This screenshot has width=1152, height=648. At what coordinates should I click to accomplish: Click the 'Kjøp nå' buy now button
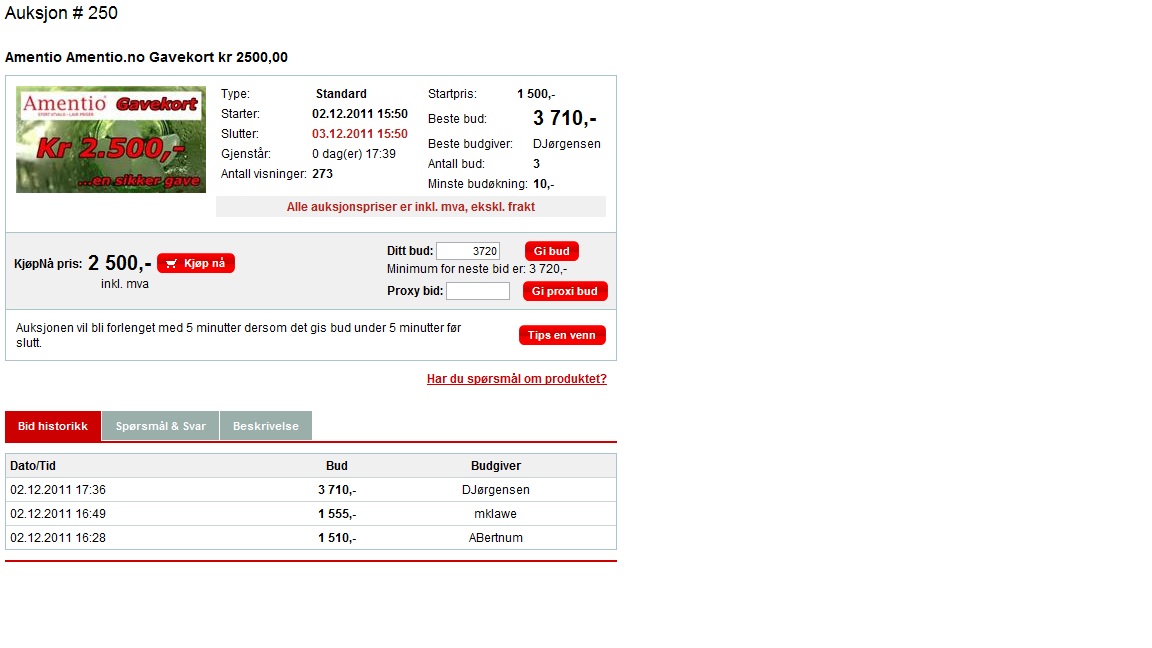(195, 263)
